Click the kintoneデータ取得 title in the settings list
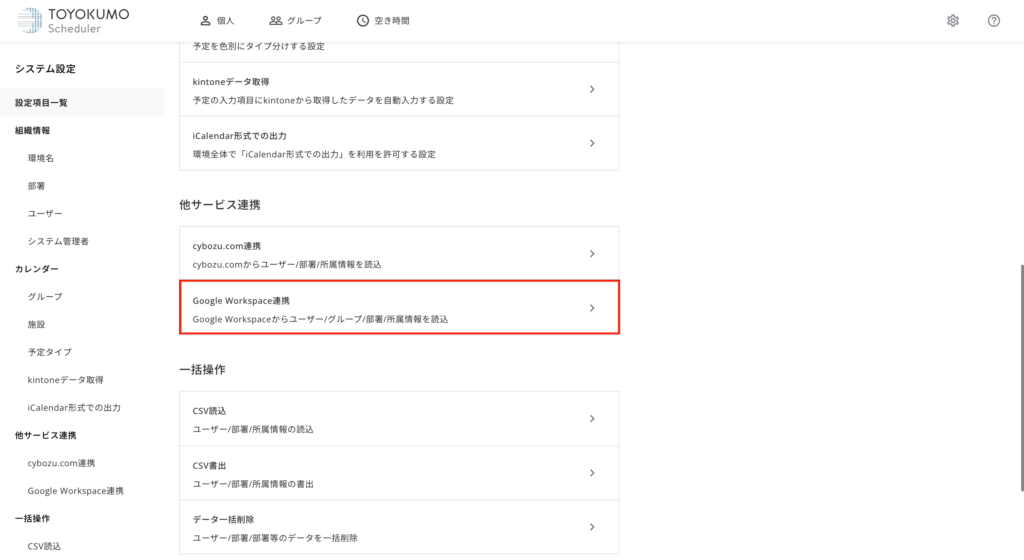Image resolution: width=1024 pixels, height=560 pixels. (x=231, y=82)
